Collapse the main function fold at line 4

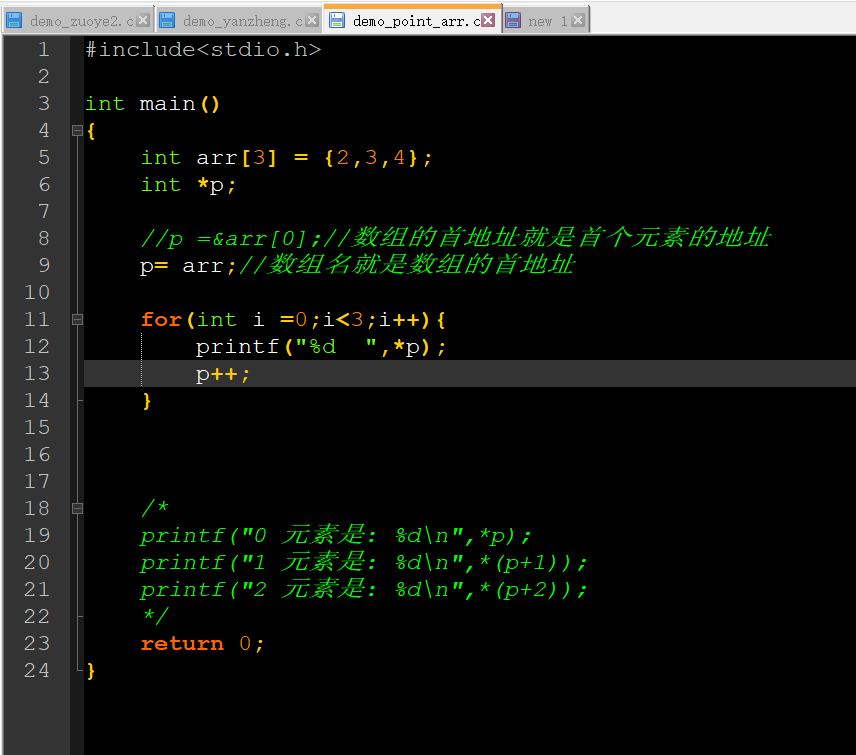[x=78, y=130]
